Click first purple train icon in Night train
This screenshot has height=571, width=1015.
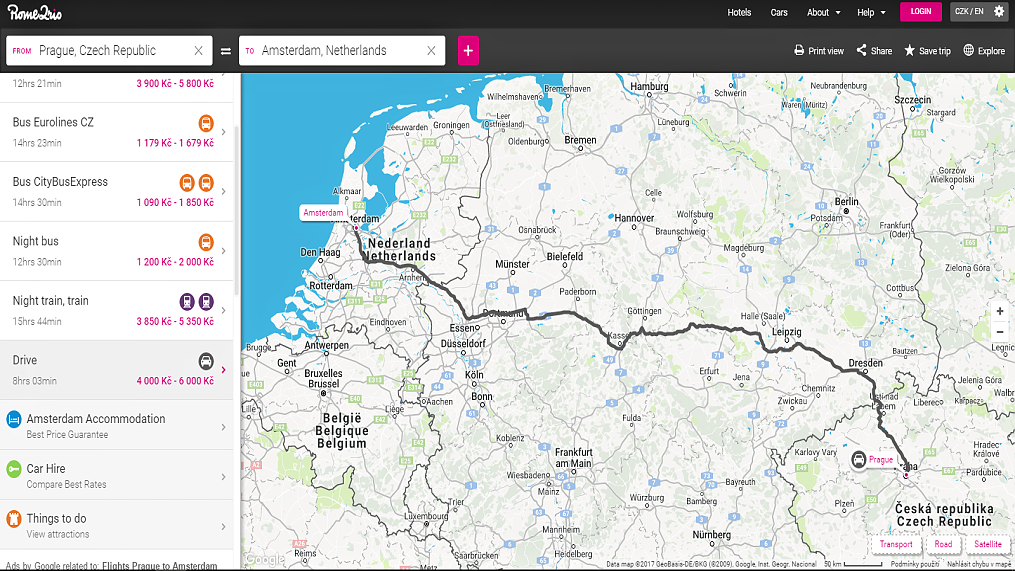[187, 302]
